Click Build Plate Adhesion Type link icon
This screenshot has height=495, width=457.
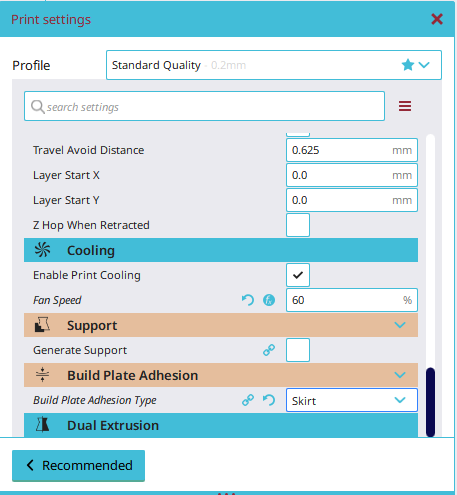pyautogui.click(x=248, y=400)
